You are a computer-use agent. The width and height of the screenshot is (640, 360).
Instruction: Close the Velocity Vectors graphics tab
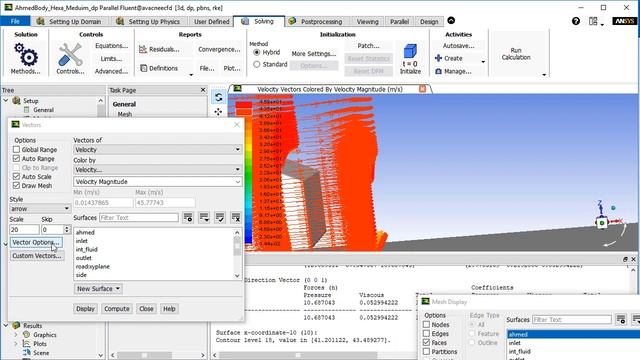(x=422, y=89)
